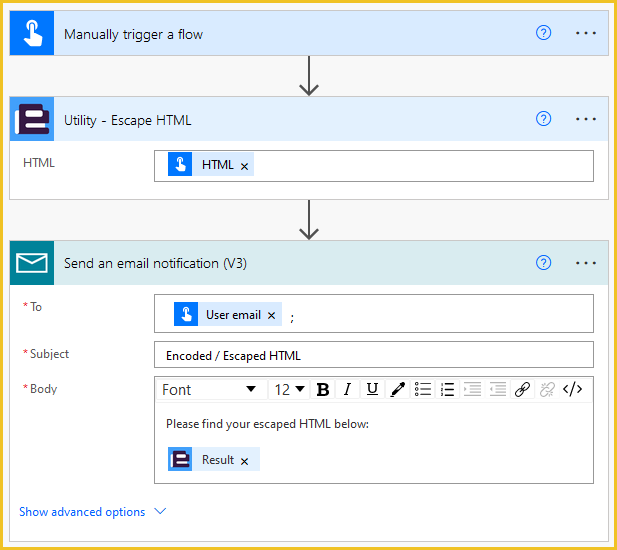Viewport: 617px width, 550px height.
Task: Open ellipsis menu for Manually trigger a flow
Action: [x=586, y=33]
